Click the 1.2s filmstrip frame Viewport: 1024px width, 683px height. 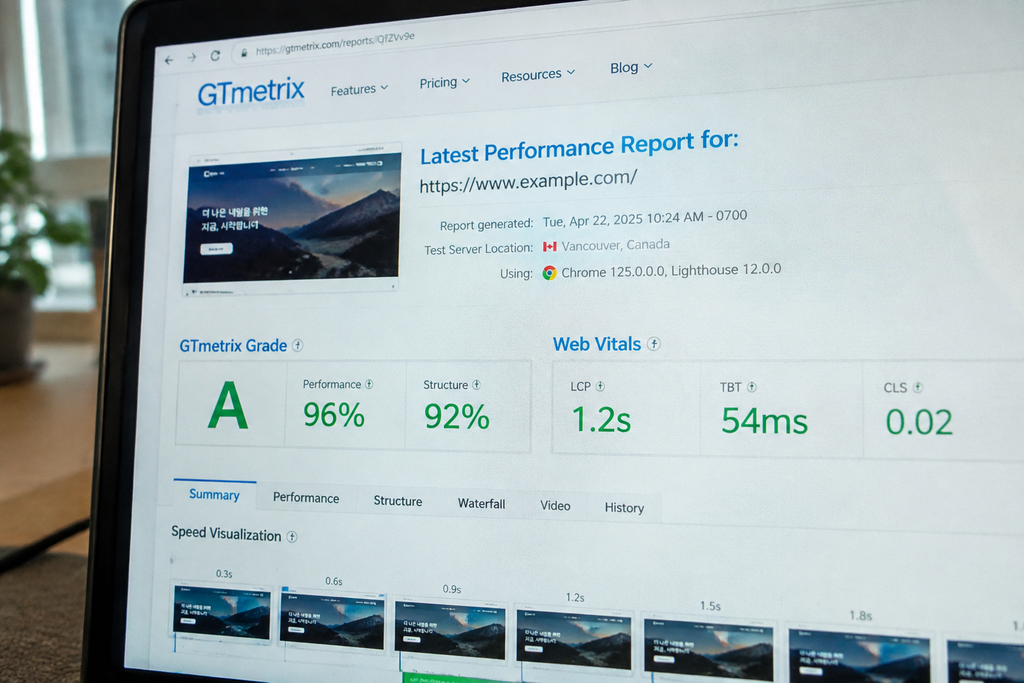pyautogui.click(x=574, y=639)
